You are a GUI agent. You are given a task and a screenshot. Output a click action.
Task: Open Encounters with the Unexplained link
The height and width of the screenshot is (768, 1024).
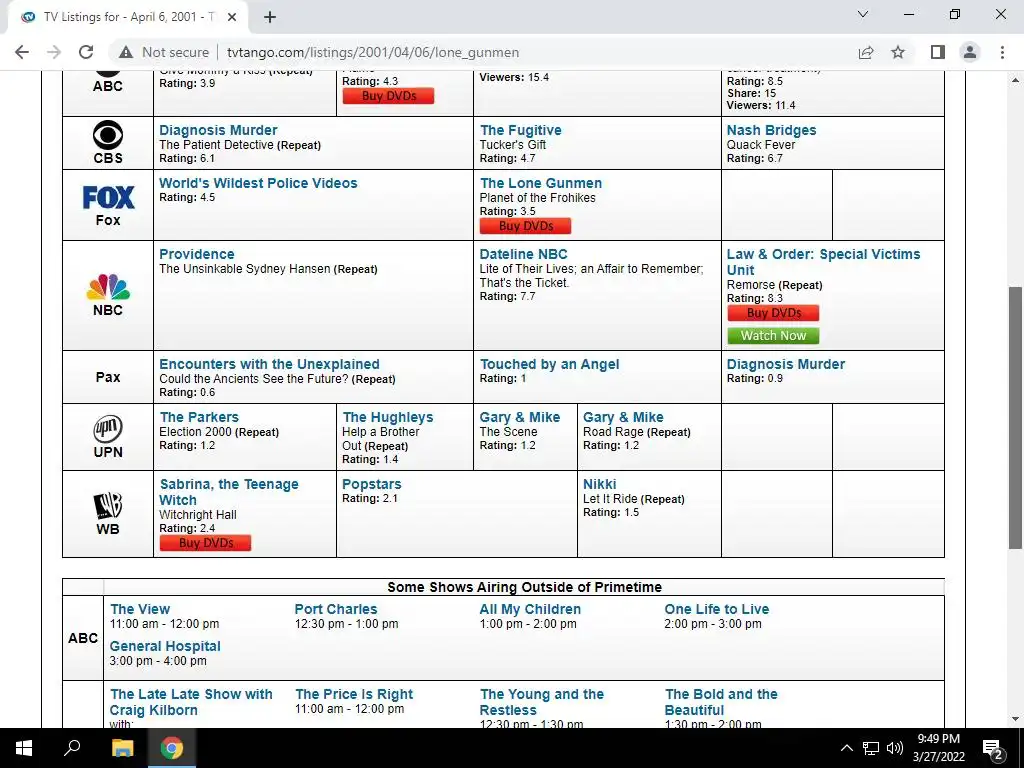coord(269,364)
